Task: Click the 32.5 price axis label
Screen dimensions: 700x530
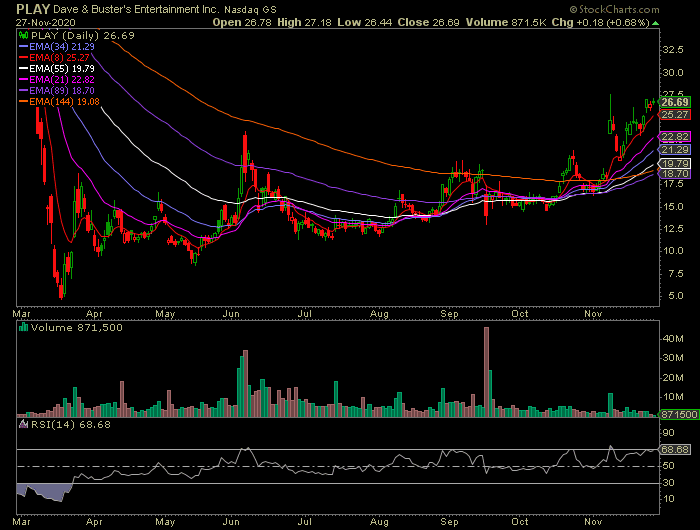Action: [x=673, y=50]
